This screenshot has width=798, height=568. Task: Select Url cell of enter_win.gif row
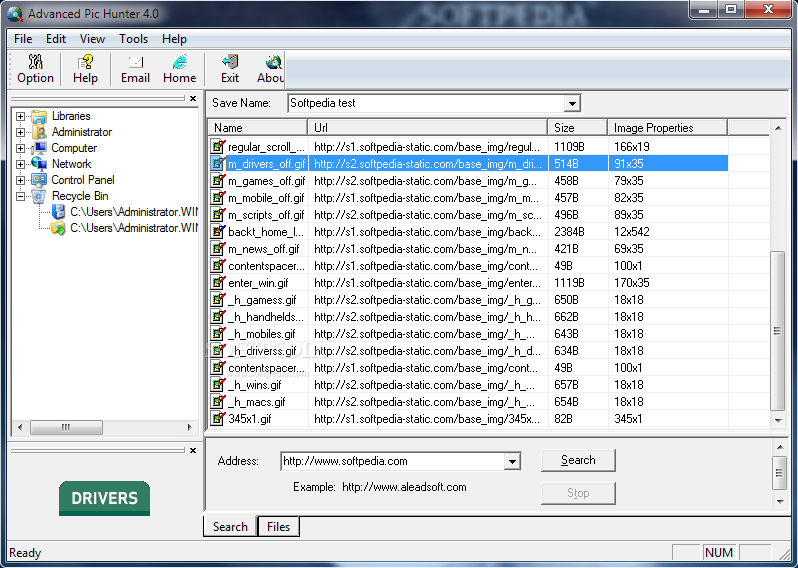428,282
